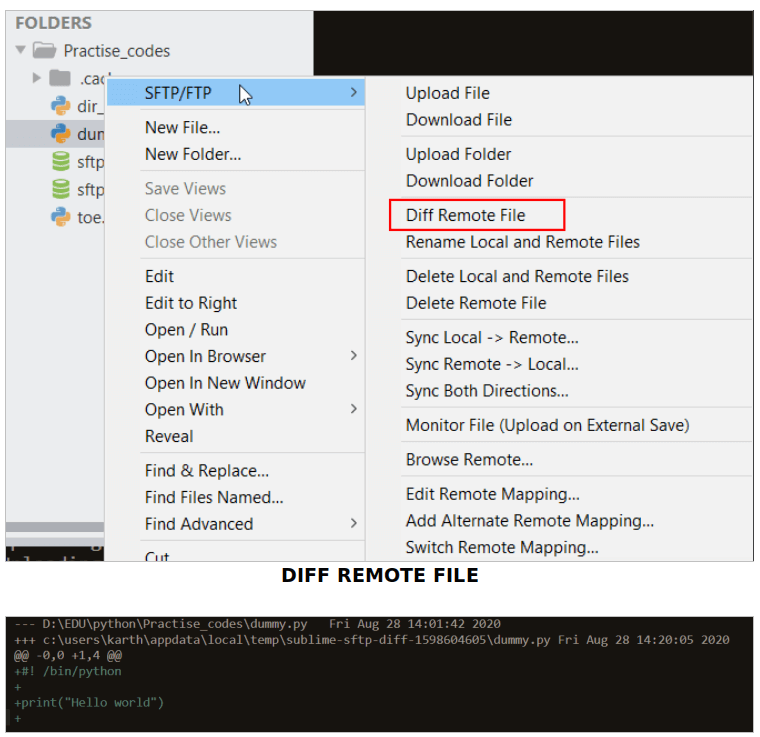Click the Practise_codes open folder icon
This screenshot has width=760, height=737.
click(x=43, y=50)
